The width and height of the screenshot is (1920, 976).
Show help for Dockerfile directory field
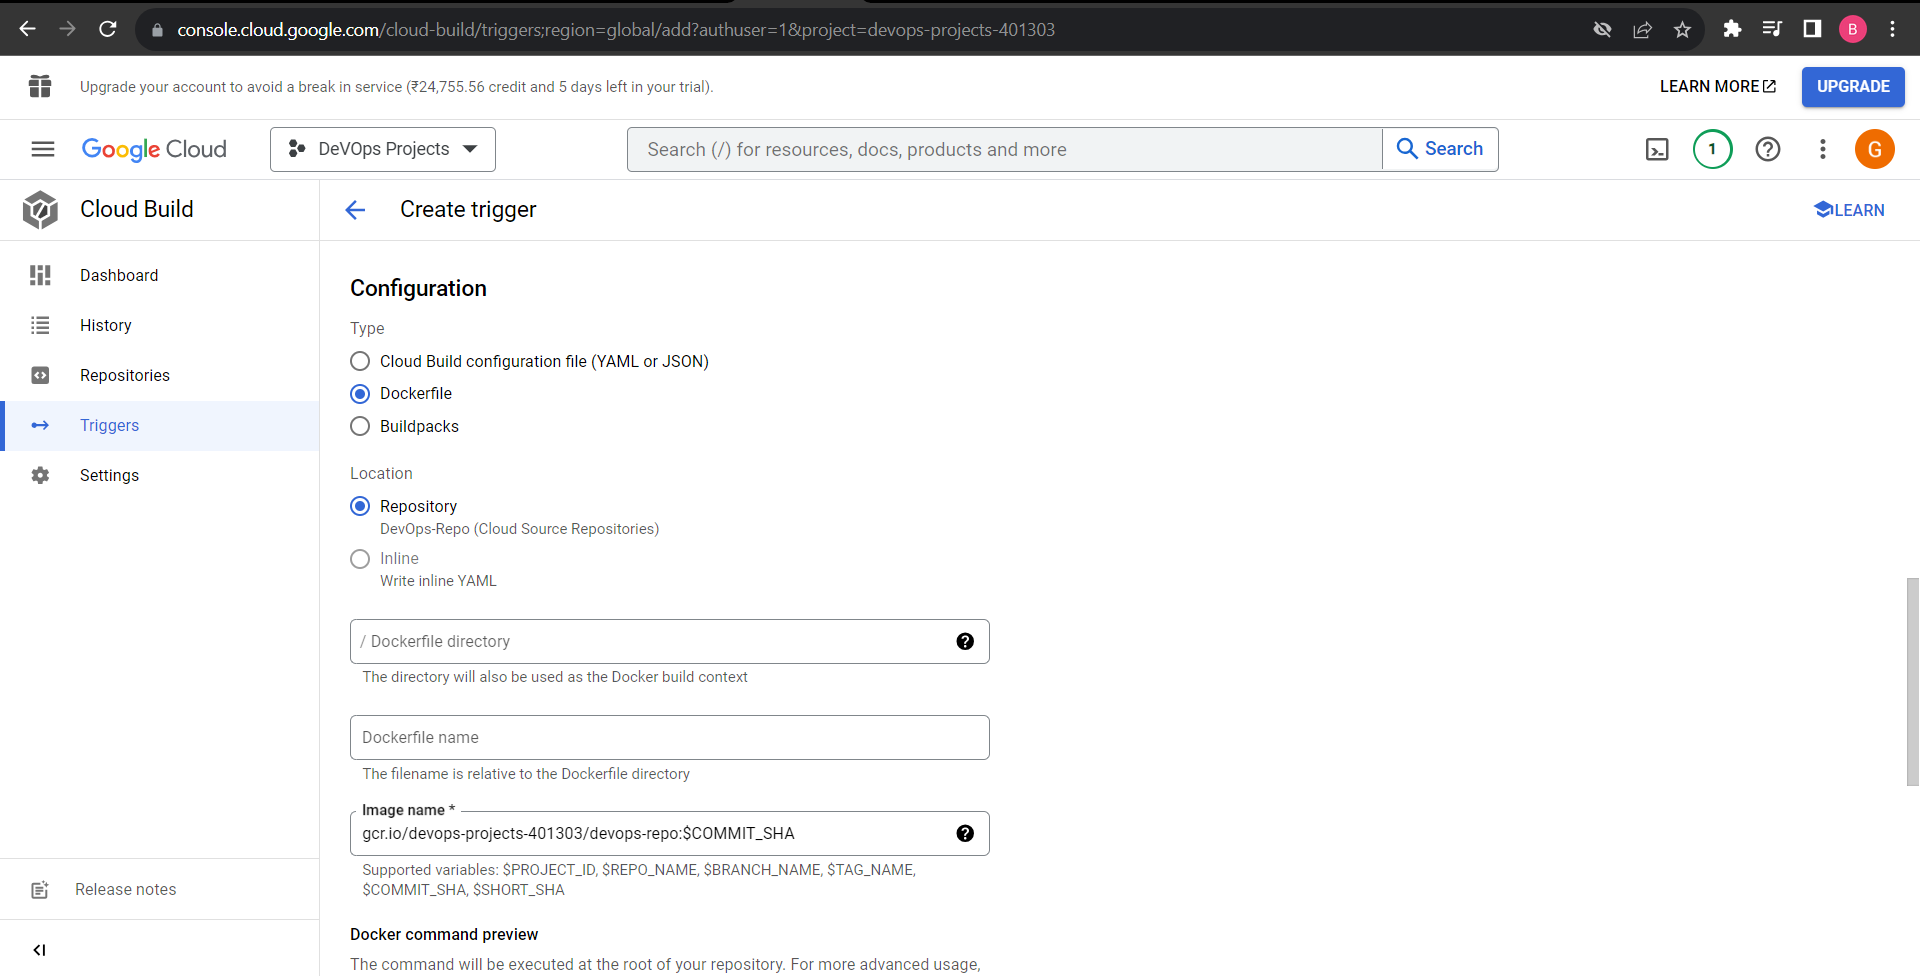[965, 642]
